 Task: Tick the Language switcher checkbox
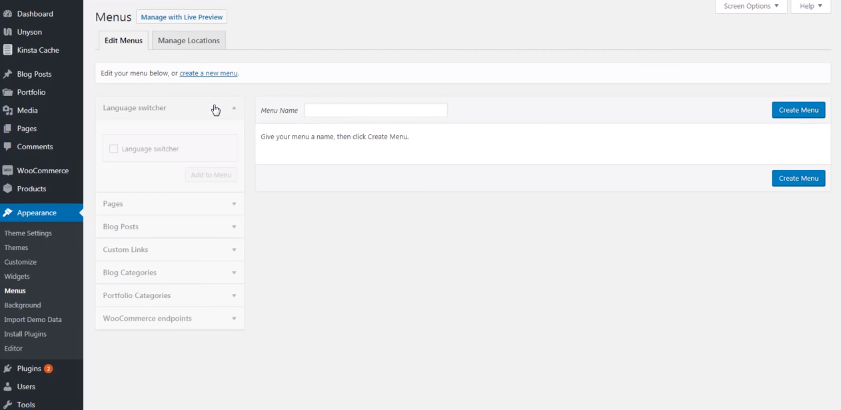(x=113, y=149)
